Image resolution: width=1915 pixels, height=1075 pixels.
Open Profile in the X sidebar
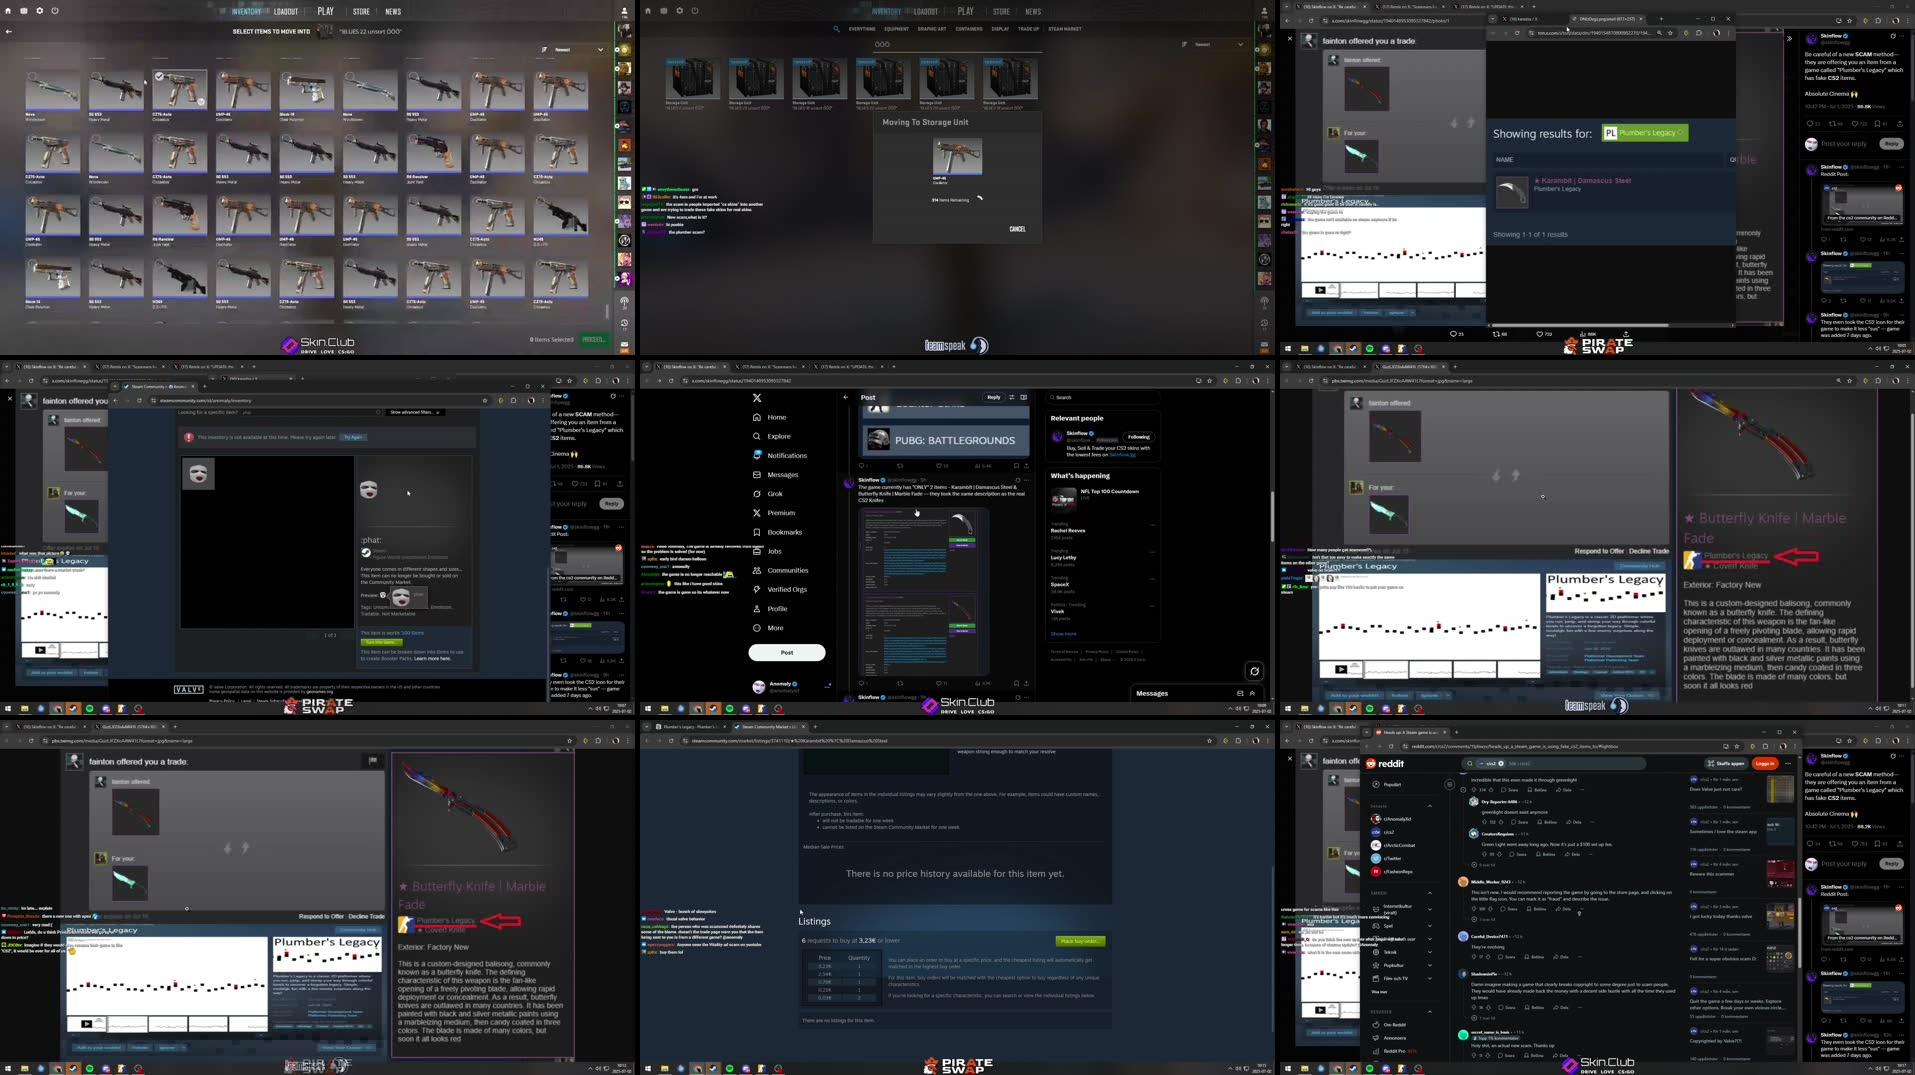[770, 608]
